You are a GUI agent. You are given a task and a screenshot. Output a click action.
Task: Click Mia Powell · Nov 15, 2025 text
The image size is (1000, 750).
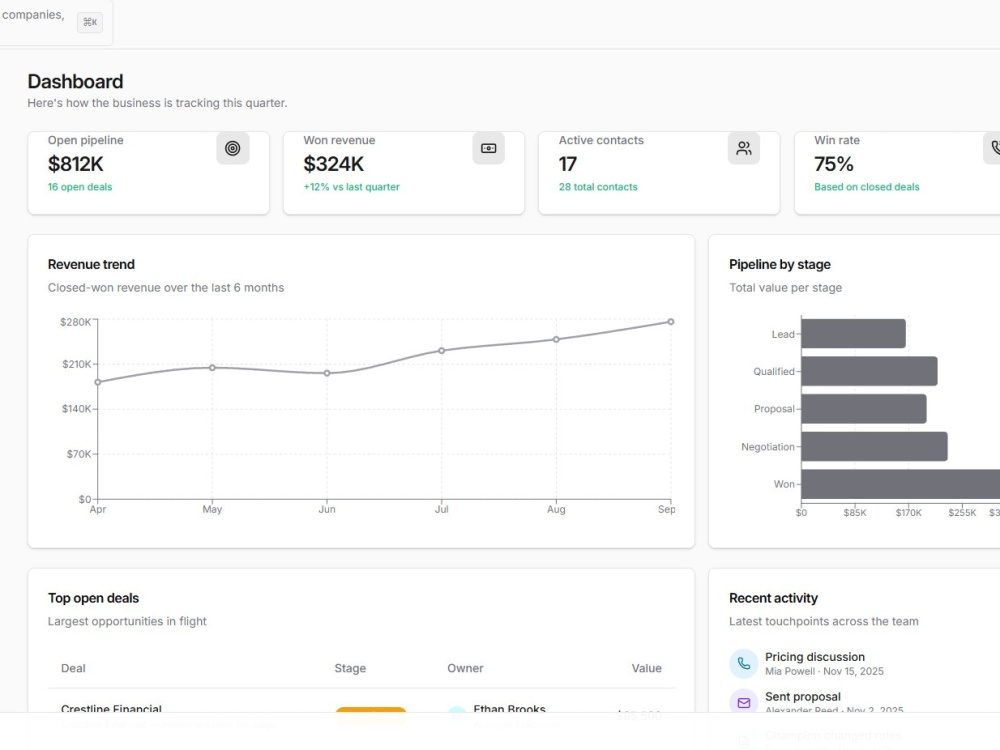pyautogui.click(x=825, y=672)
